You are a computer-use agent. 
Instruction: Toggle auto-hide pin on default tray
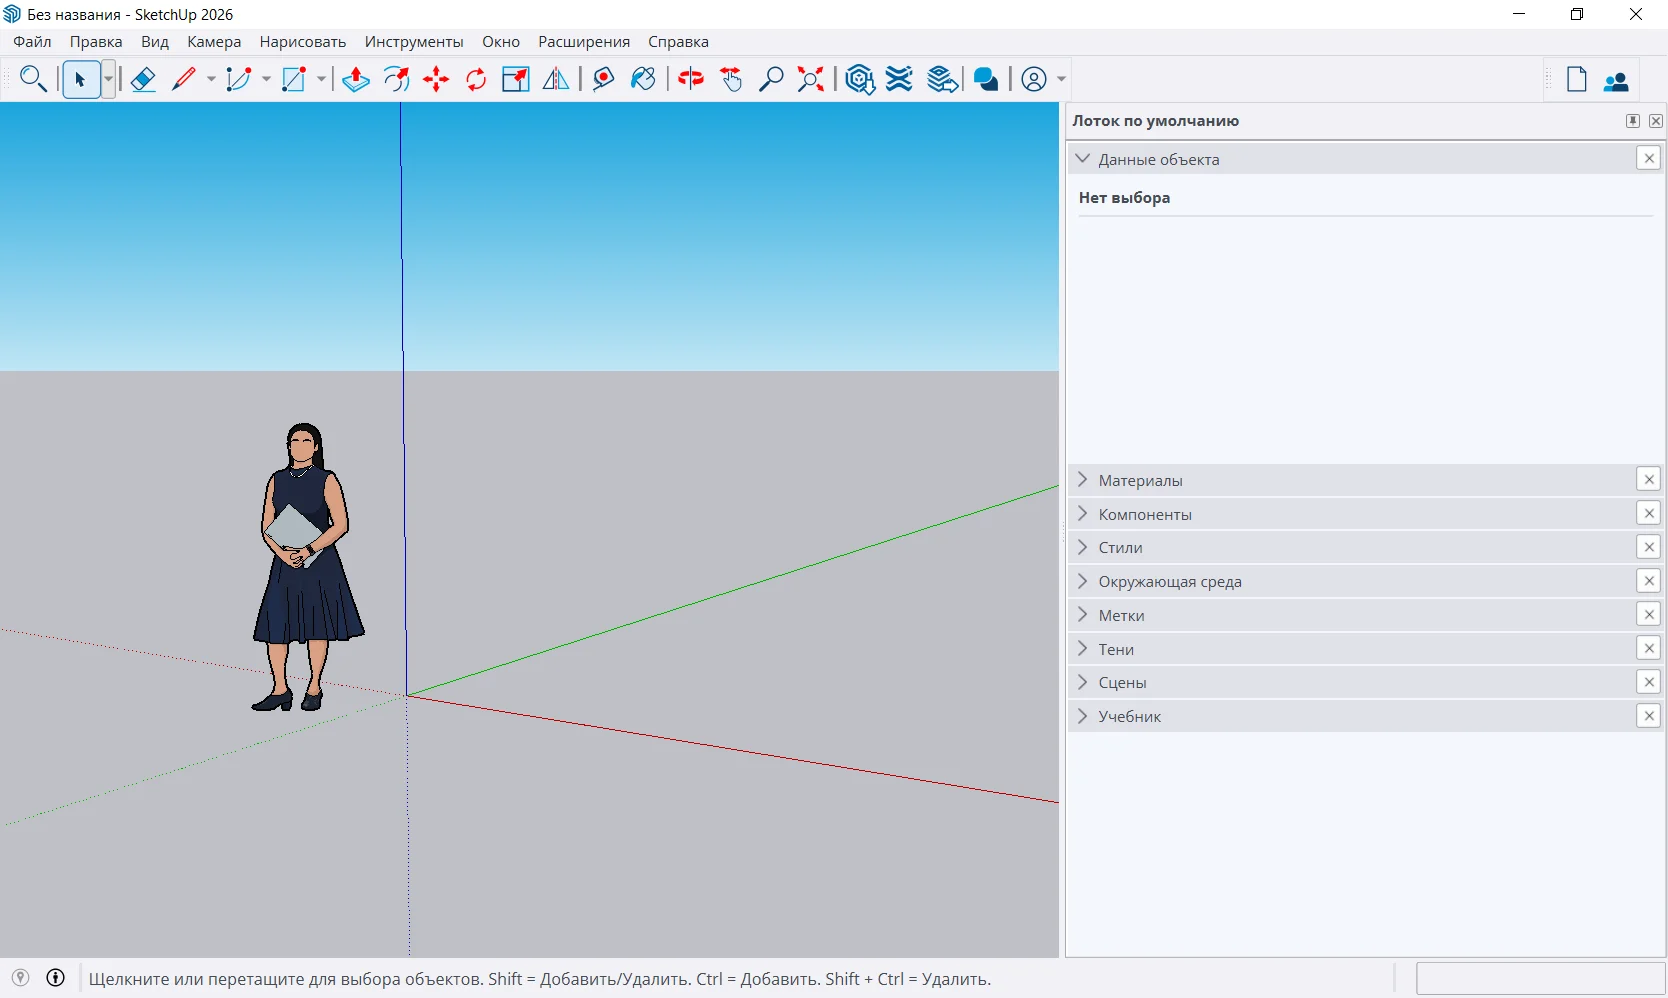1632,121
